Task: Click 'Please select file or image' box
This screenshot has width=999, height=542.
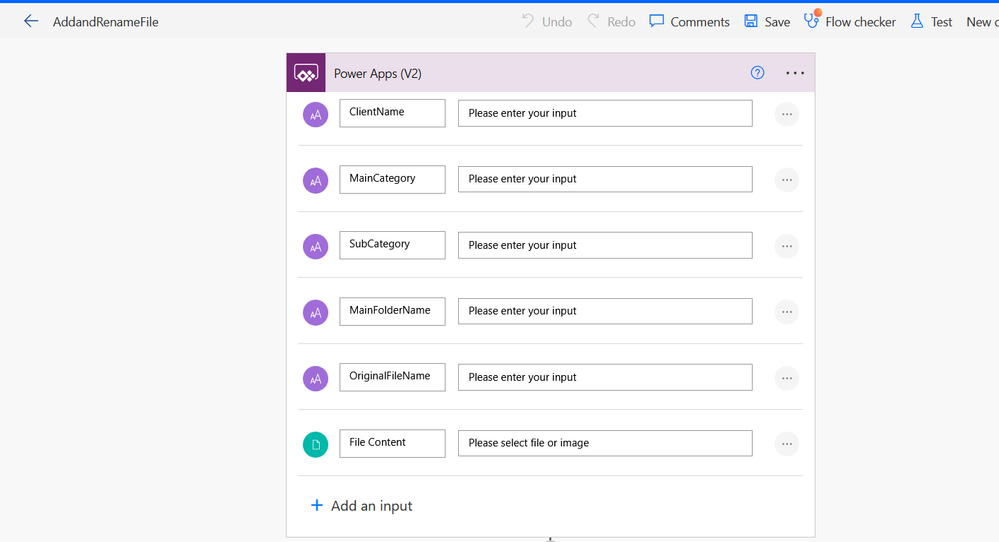Action: click(x=605, y=443)
